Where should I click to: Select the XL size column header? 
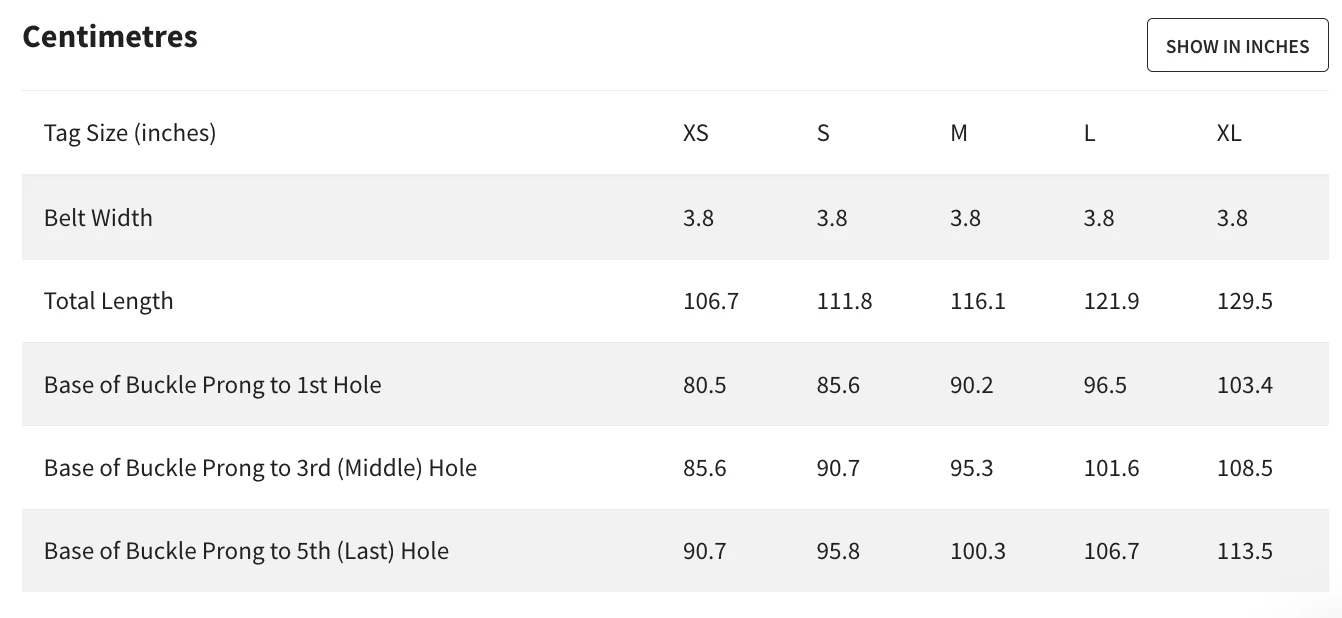point(1229,133)
